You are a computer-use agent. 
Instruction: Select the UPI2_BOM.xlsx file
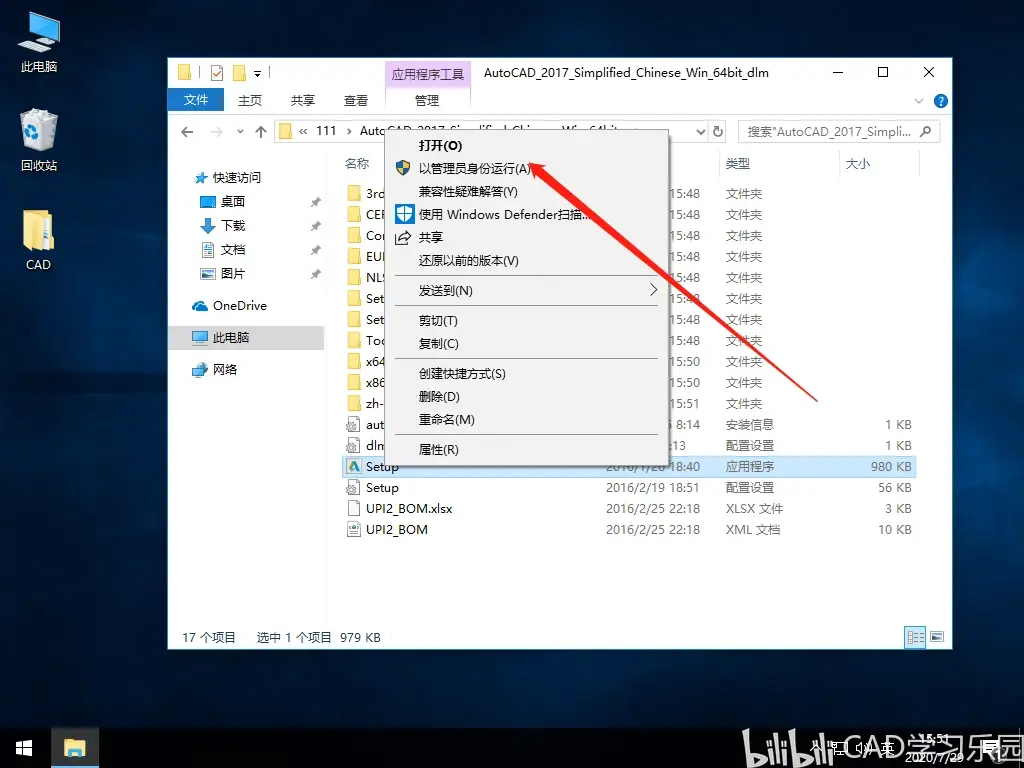[x=628, y=509]
